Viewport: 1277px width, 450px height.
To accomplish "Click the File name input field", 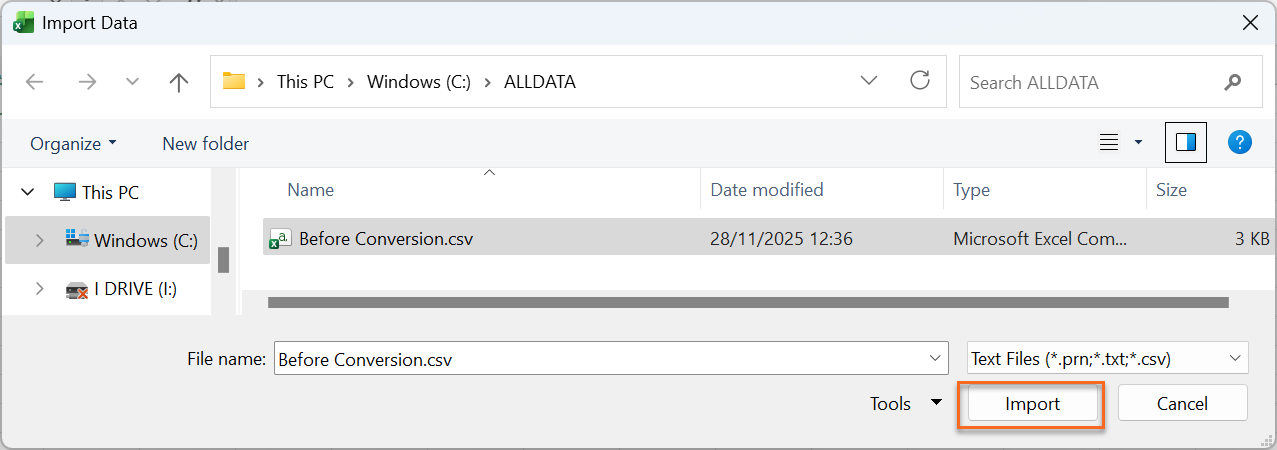I will click(x=600, y=358).
